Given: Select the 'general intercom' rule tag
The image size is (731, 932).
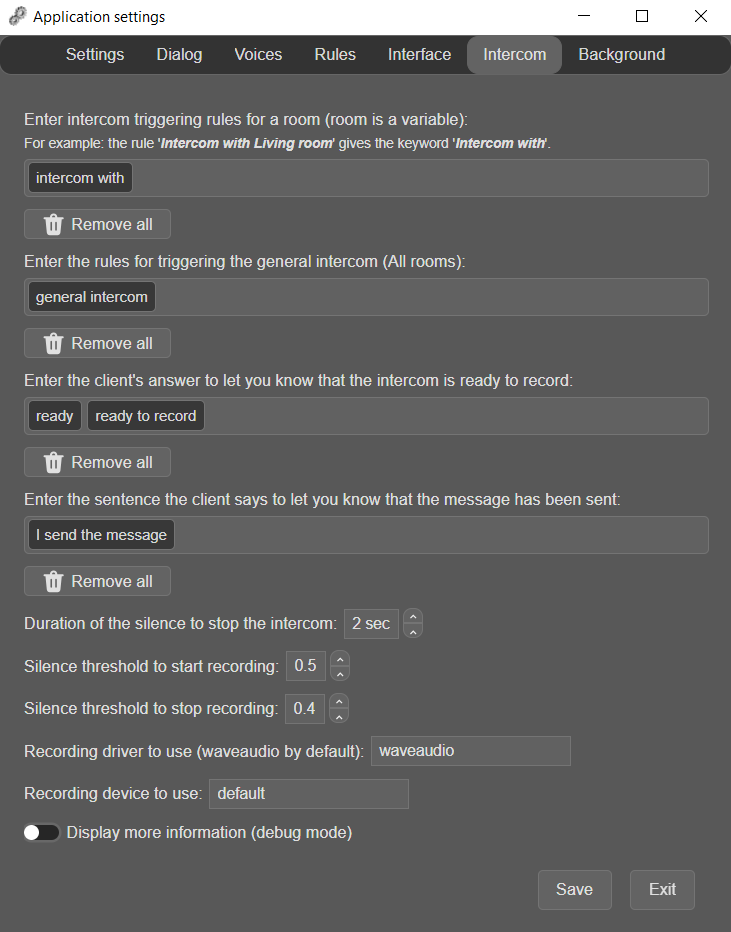Looking at the screenshot, I should [92, 297].
